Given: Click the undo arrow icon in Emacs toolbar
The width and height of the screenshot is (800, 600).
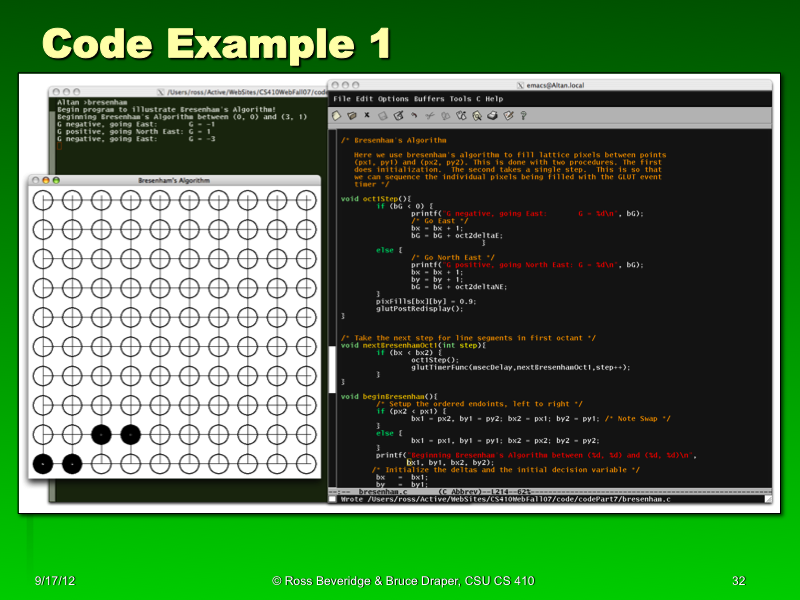Looking at the screenshot, I should click(x=414, y=116).
